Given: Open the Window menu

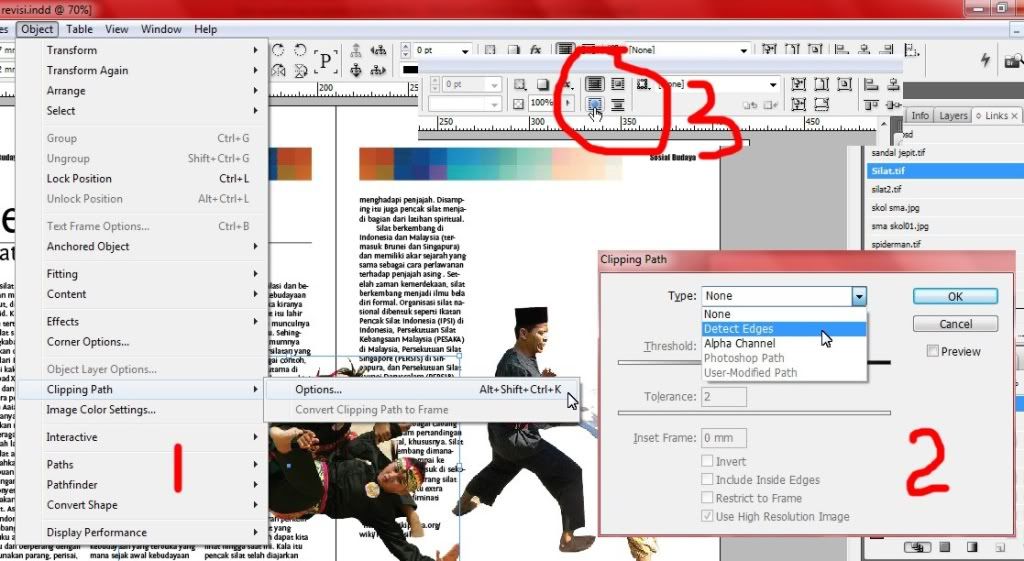Looking at the screenshot, I should pyautogui.click(x=161, y=29).
